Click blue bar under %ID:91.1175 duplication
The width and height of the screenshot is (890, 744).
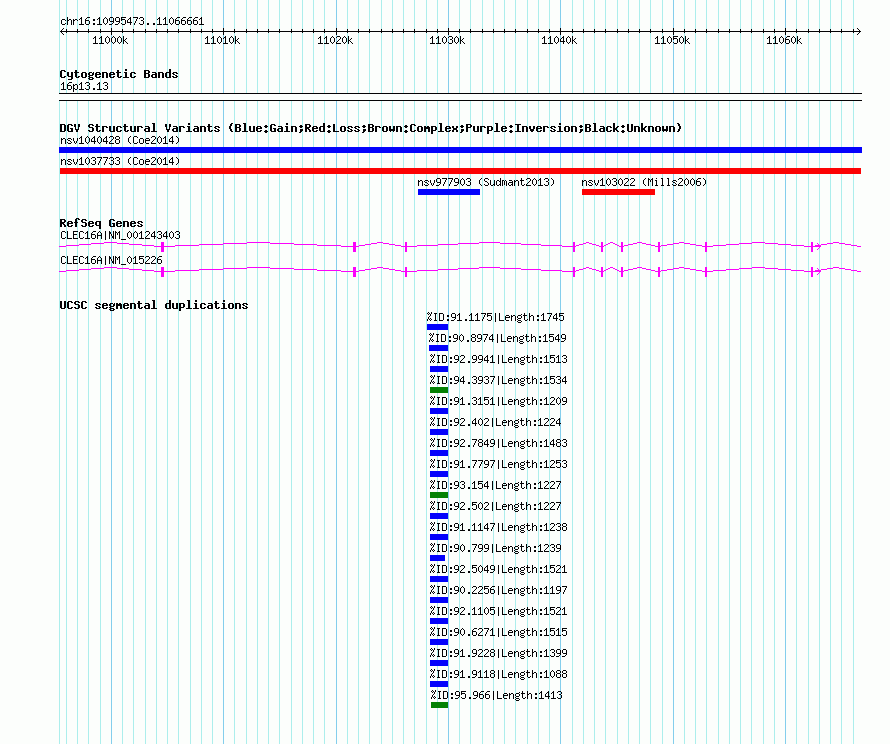438,327
